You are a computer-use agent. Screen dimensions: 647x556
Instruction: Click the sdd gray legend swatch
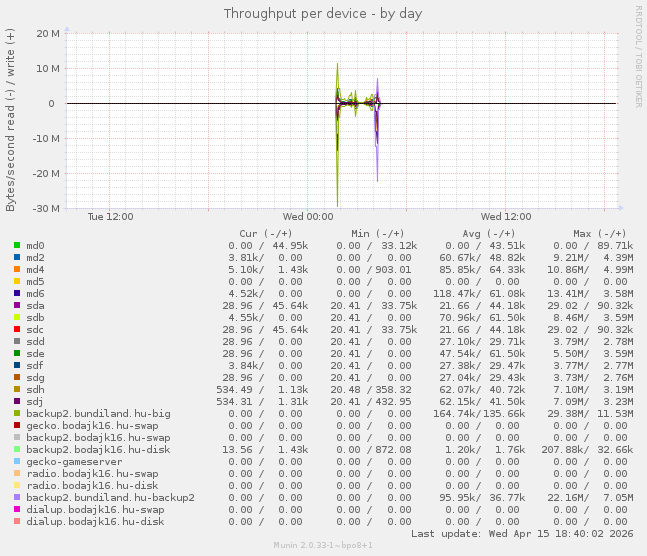pyautogui.click(x=17, y=341)
